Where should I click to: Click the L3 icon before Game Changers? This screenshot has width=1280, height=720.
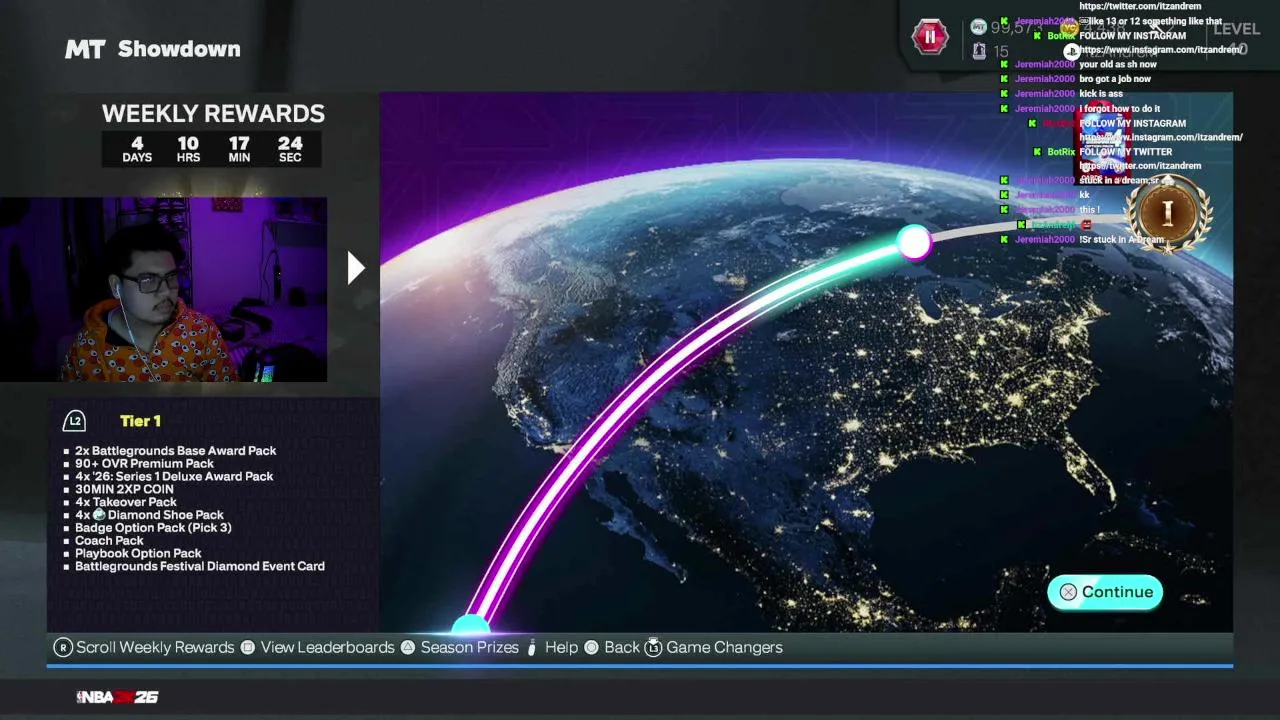(653, 647)
